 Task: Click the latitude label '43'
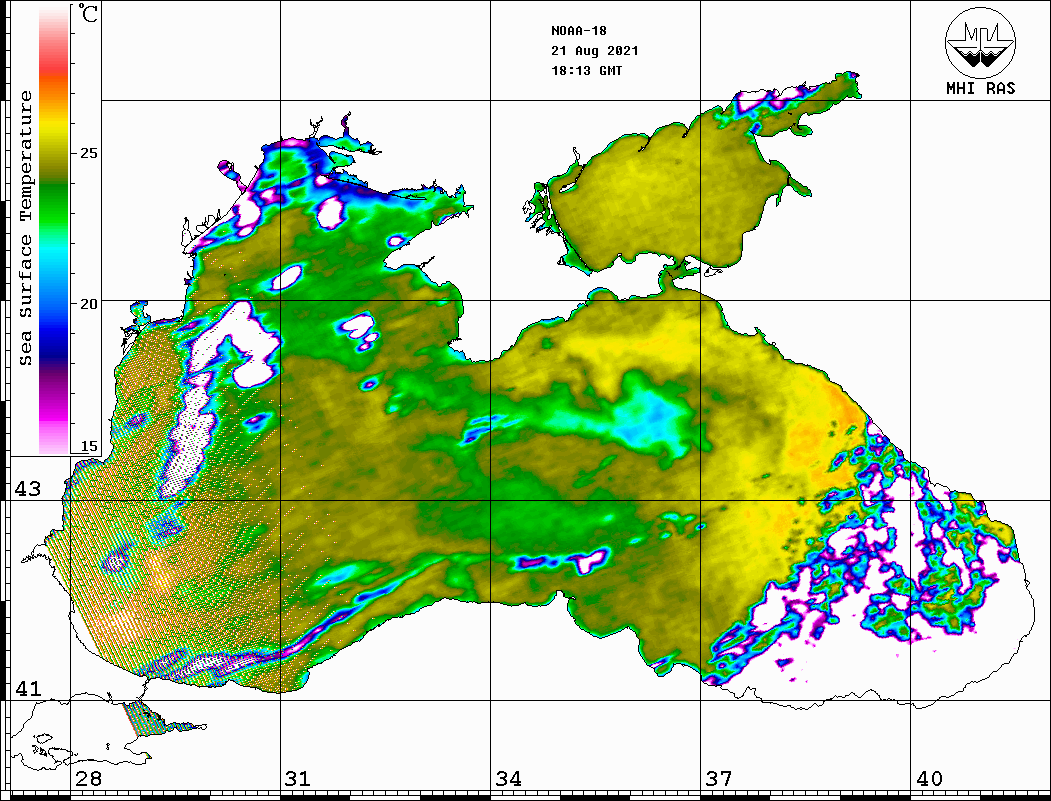pos(27,489)
